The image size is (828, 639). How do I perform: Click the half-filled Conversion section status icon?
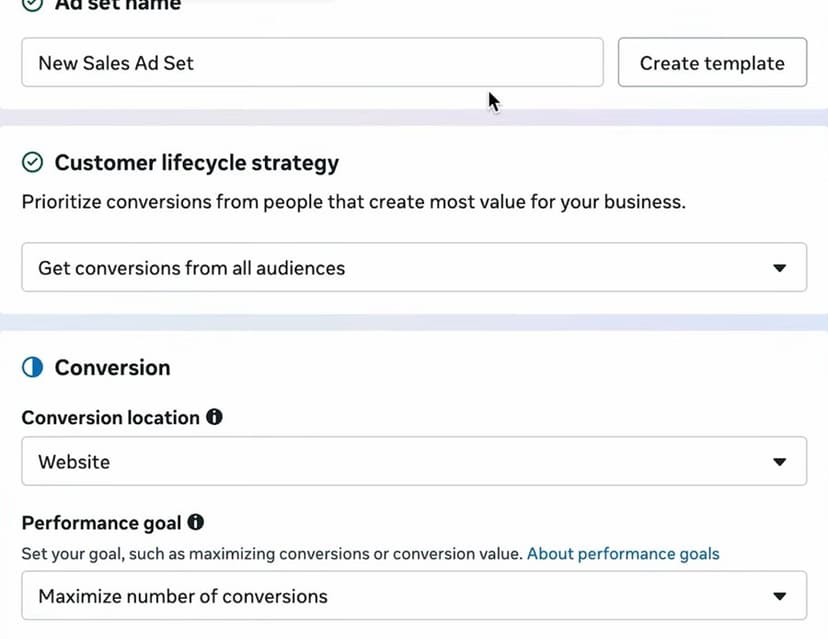[x=32, y=367]
